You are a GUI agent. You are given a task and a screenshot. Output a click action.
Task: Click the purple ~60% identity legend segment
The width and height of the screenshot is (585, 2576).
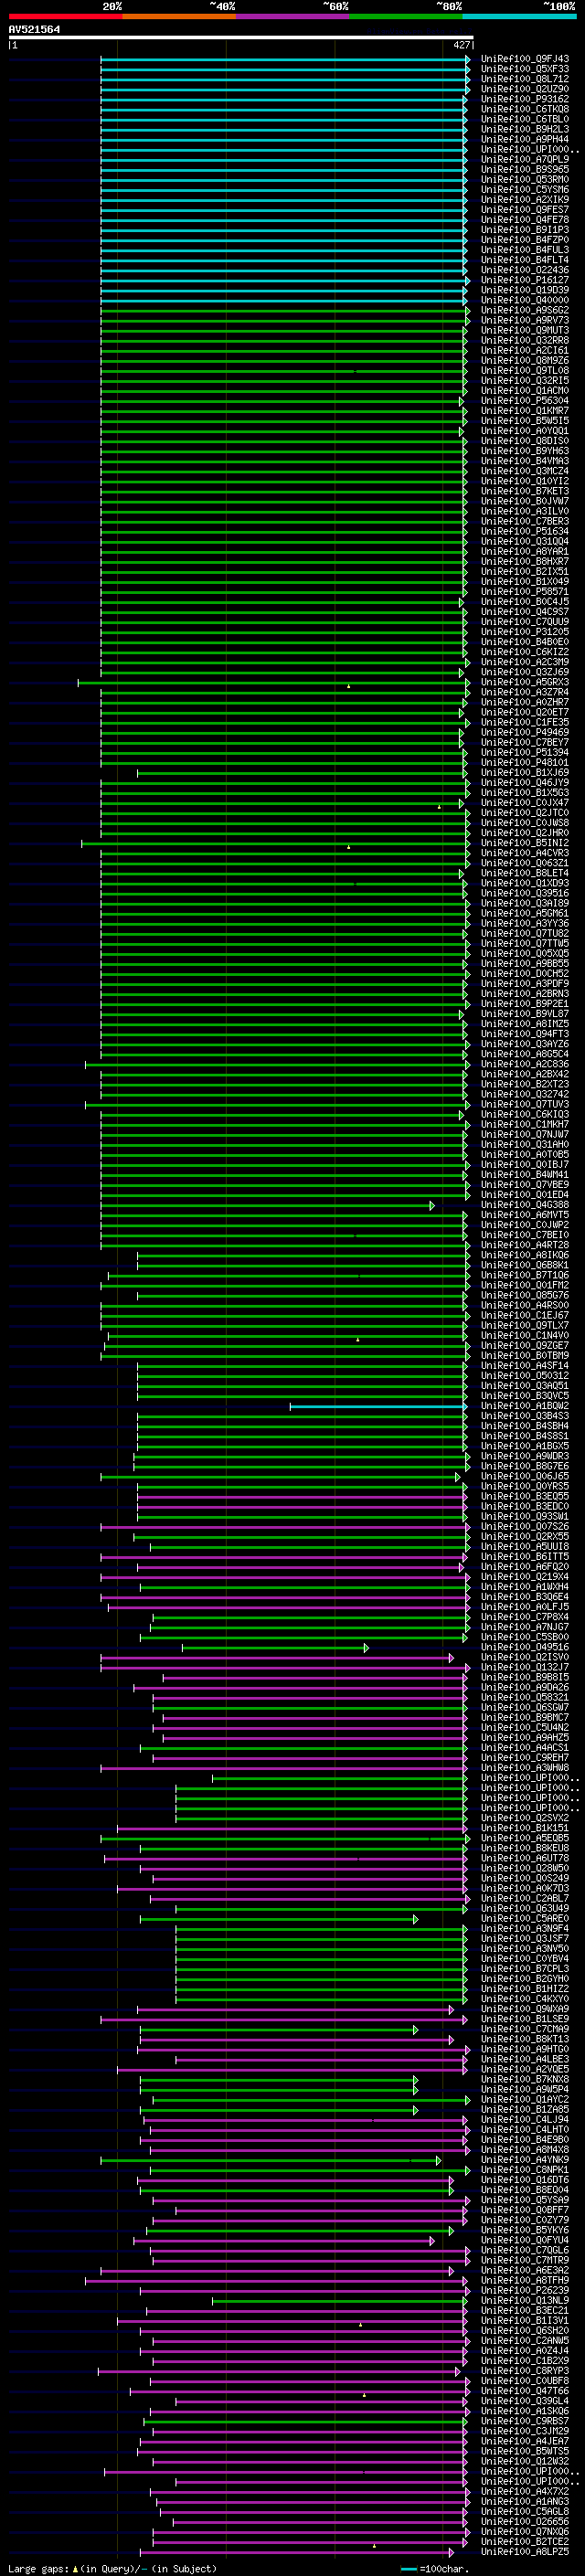click(x=292, y=16)
